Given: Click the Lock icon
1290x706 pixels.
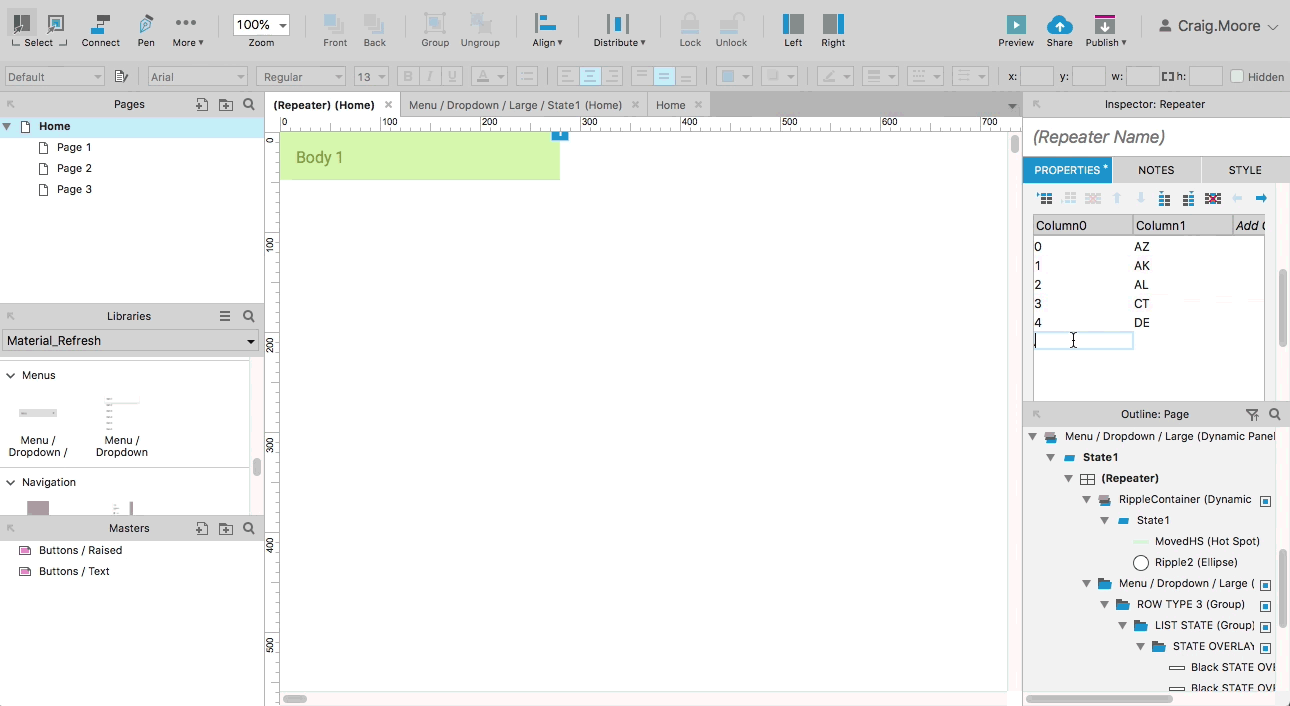Looking at the screenshot, I should click(690, 30).
